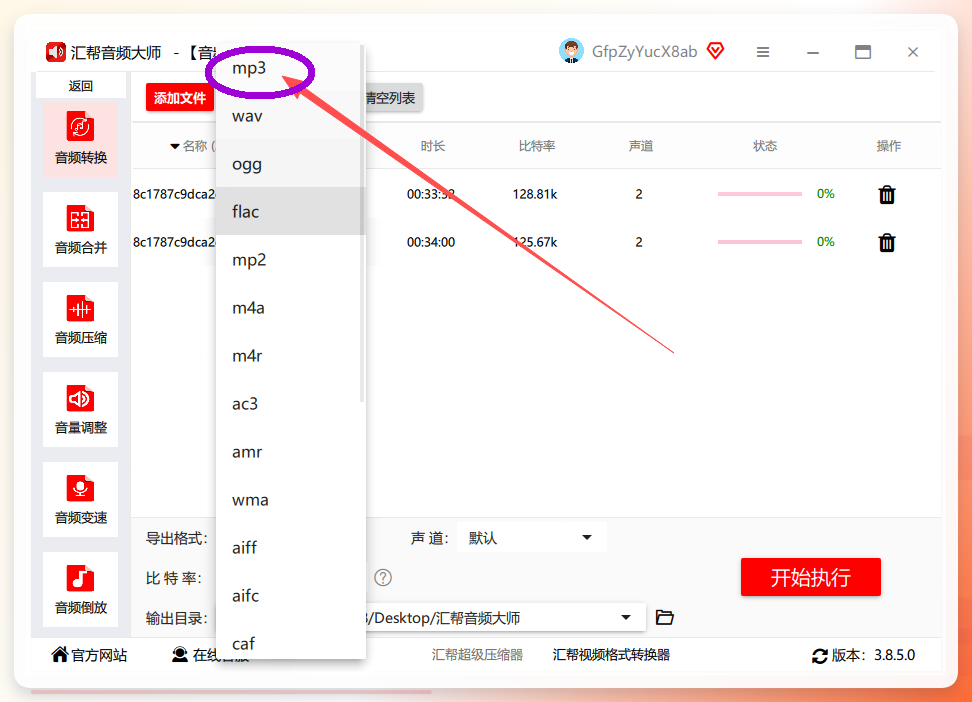Image resolution: width=972 pixels, height=702 pixels.
Task: Click the 添加文件 add file button
Action: (180, 98)
